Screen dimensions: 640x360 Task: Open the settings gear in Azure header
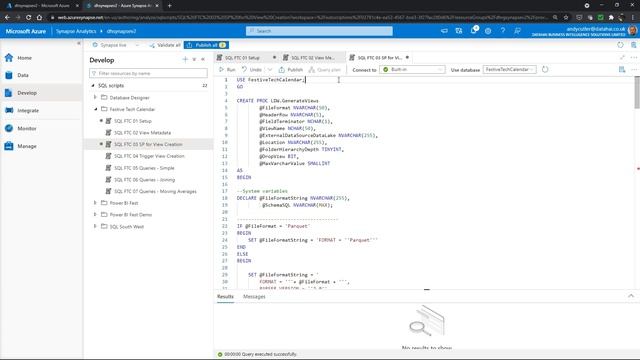pos(488,31)
